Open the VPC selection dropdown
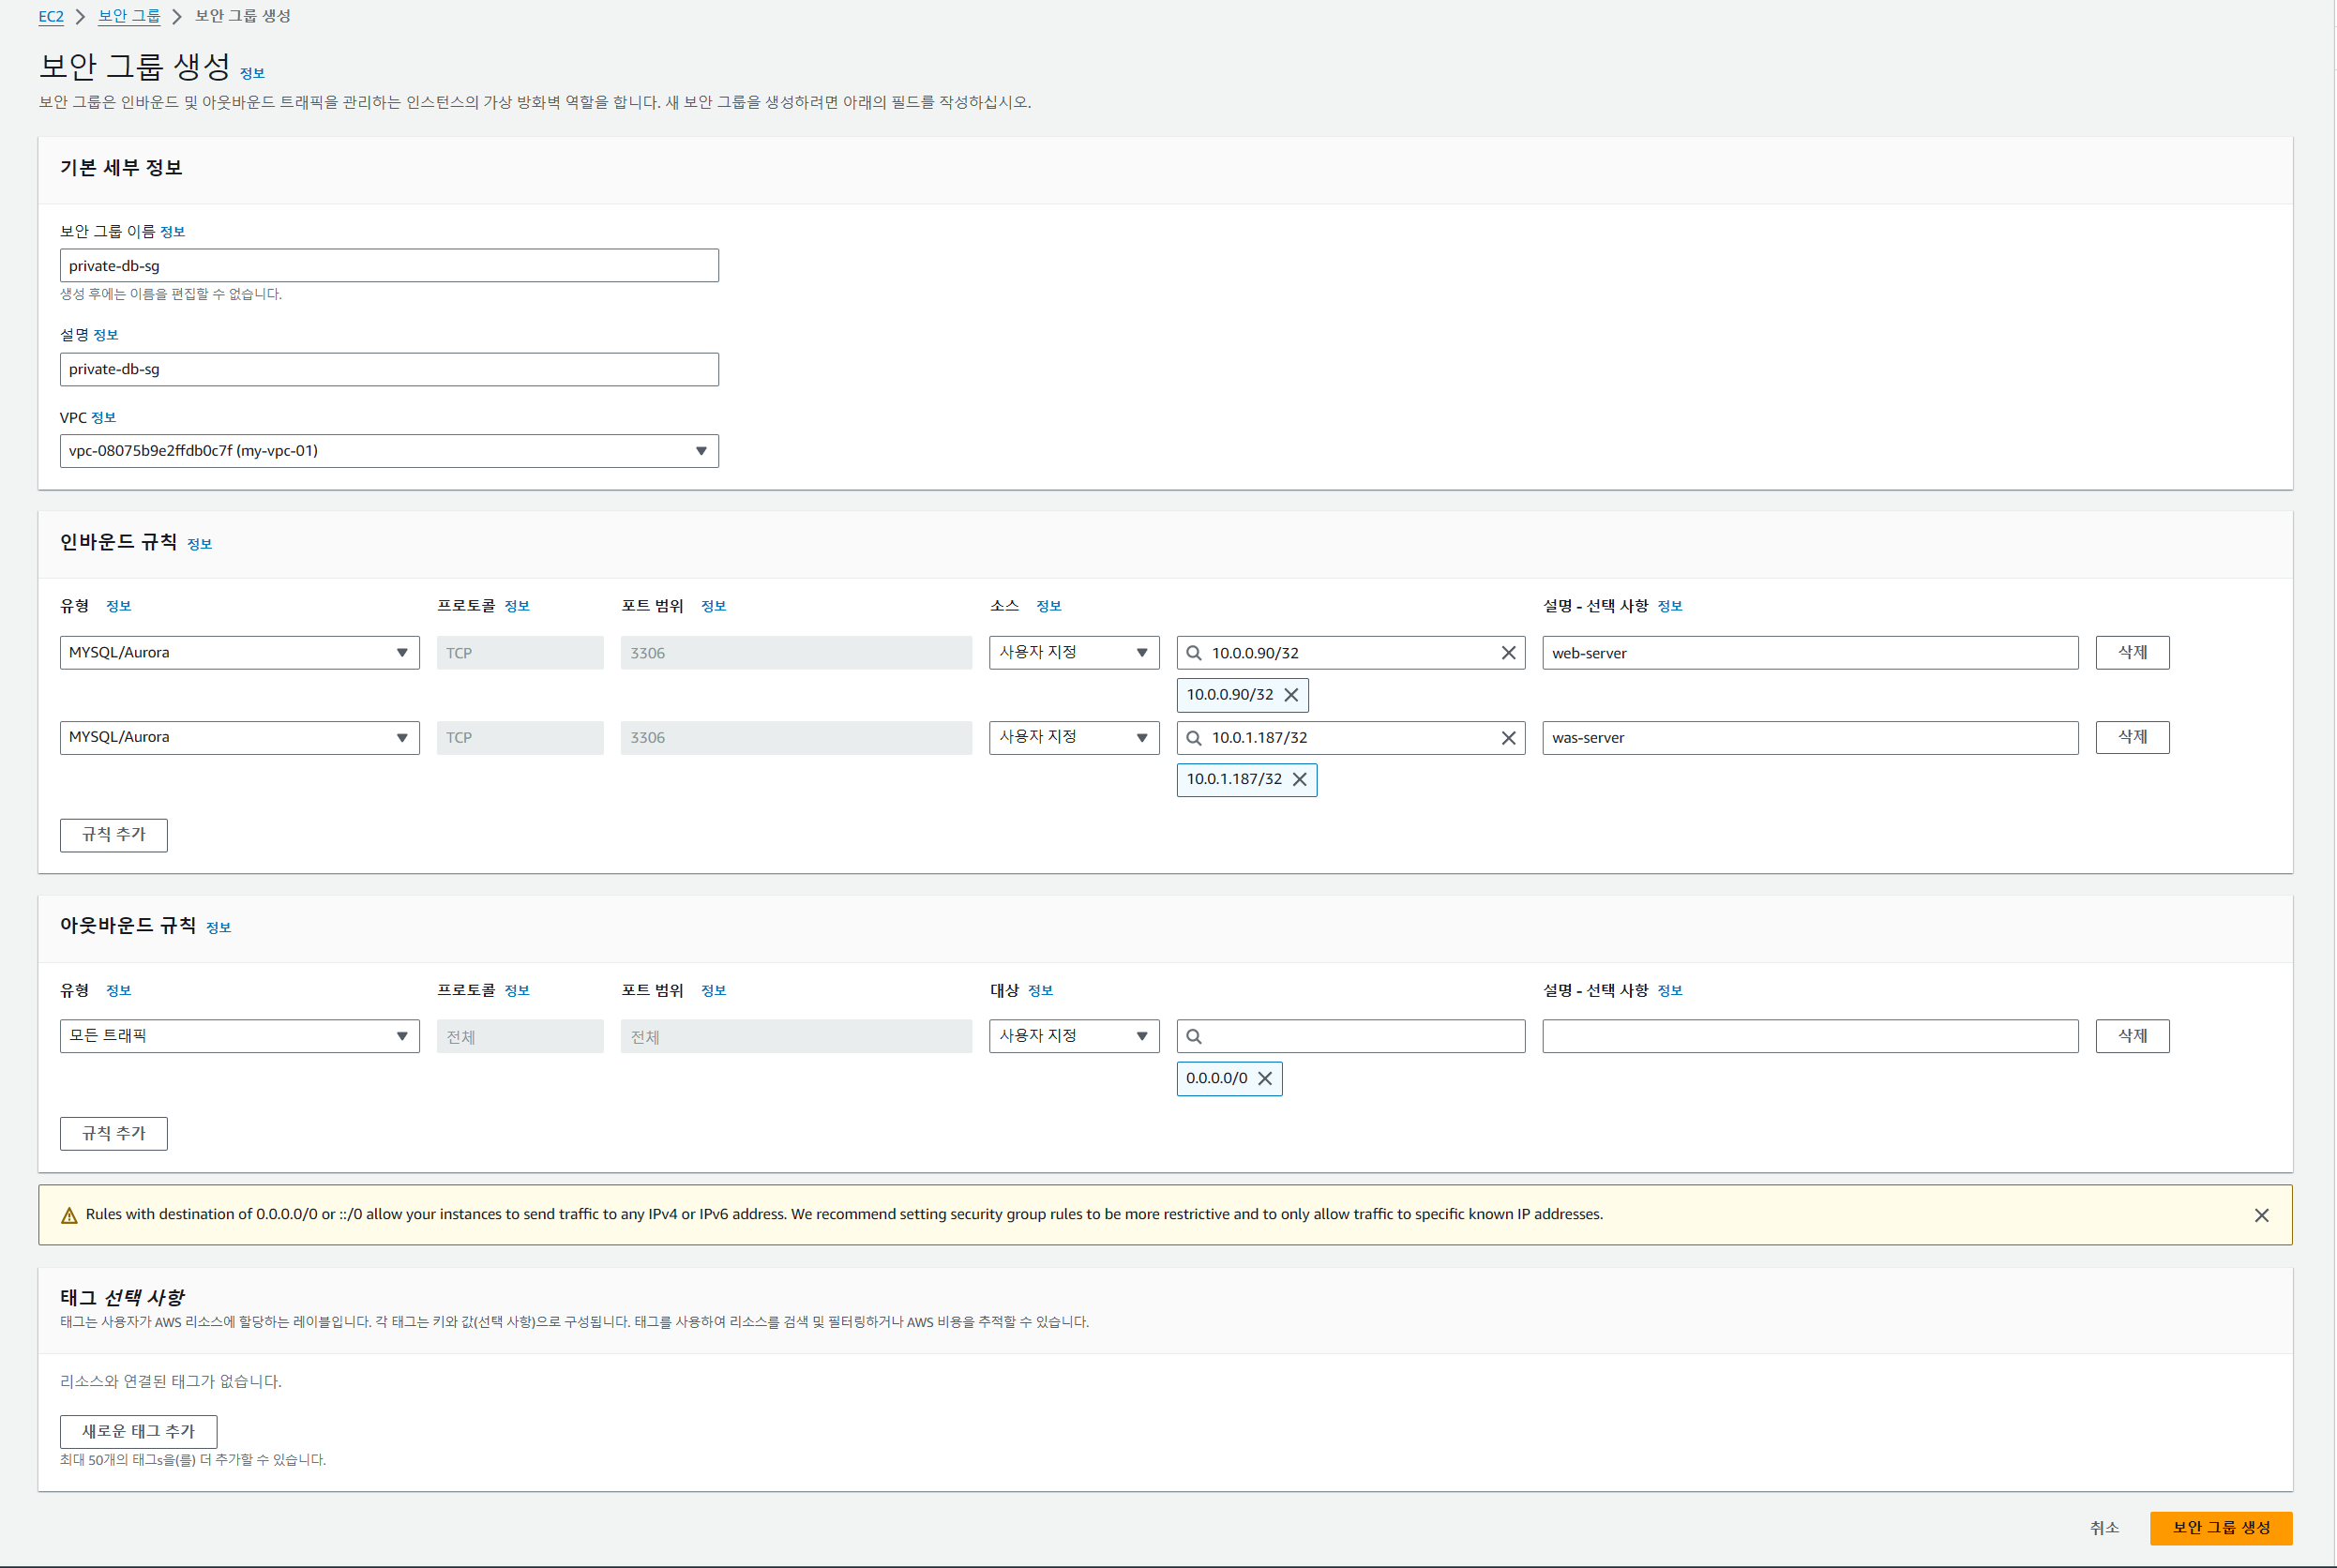This screenshot has height=1568, width=2337. [x=389, y=451]
